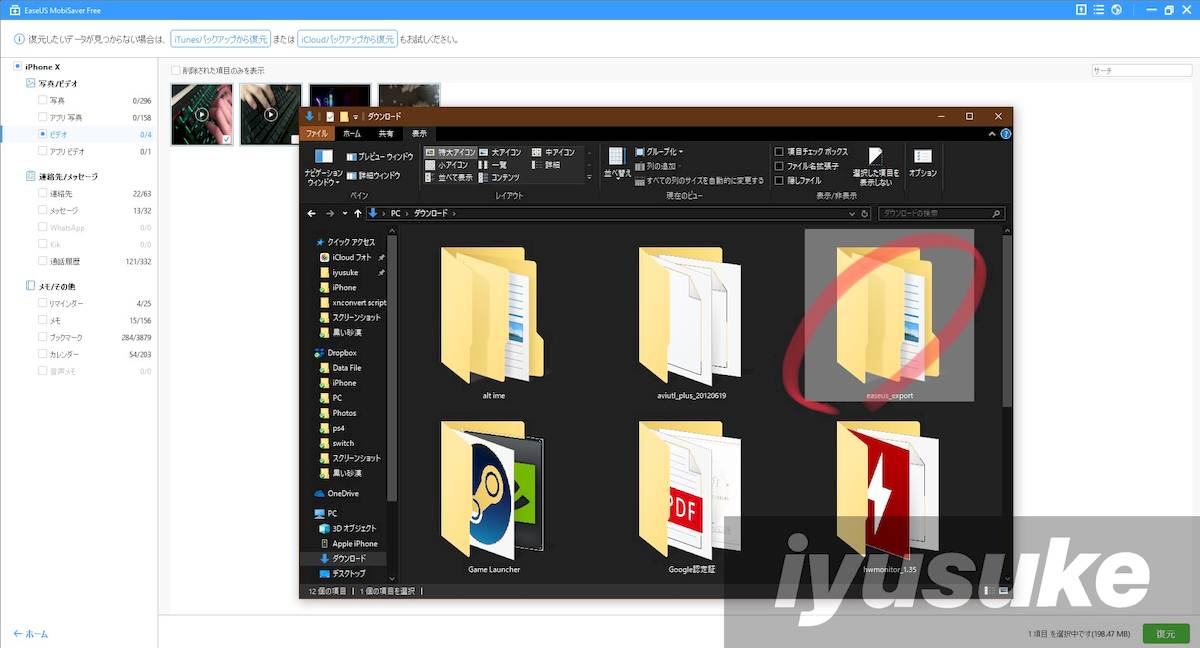Go back with Explorer back arrow

point(311,214)
